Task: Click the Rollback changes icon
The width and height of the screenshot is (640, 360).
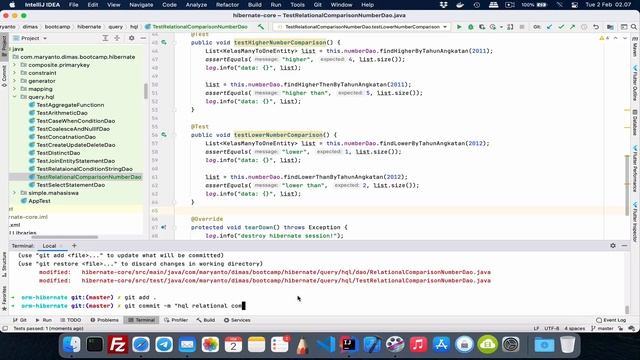Action: pos(596,27)
